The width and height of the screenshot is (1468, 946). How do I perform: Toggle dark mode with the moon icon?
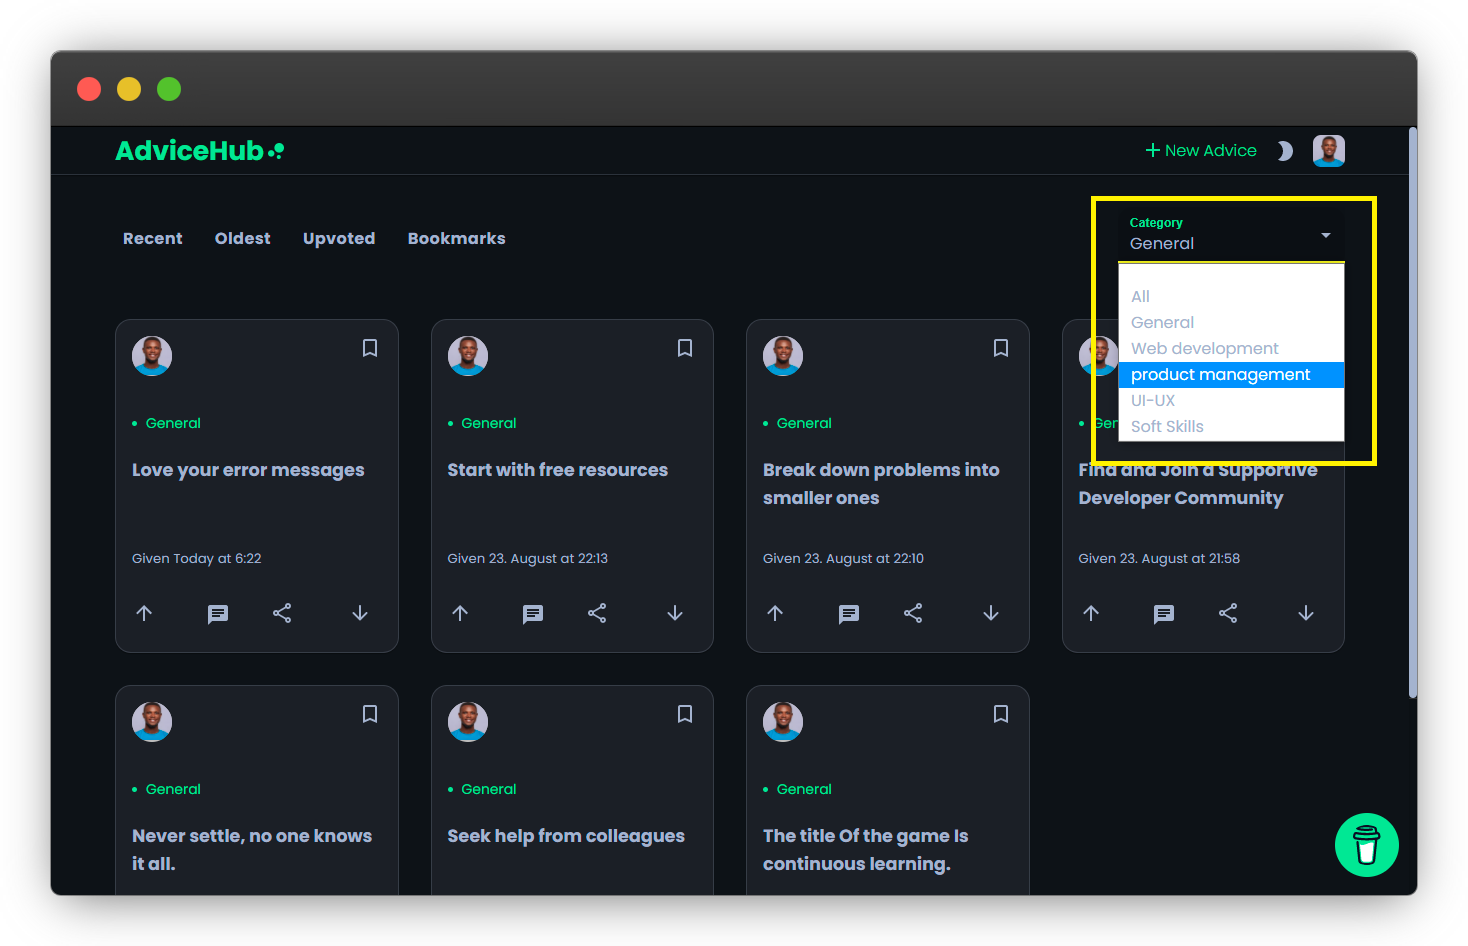tap(1285, 151)
